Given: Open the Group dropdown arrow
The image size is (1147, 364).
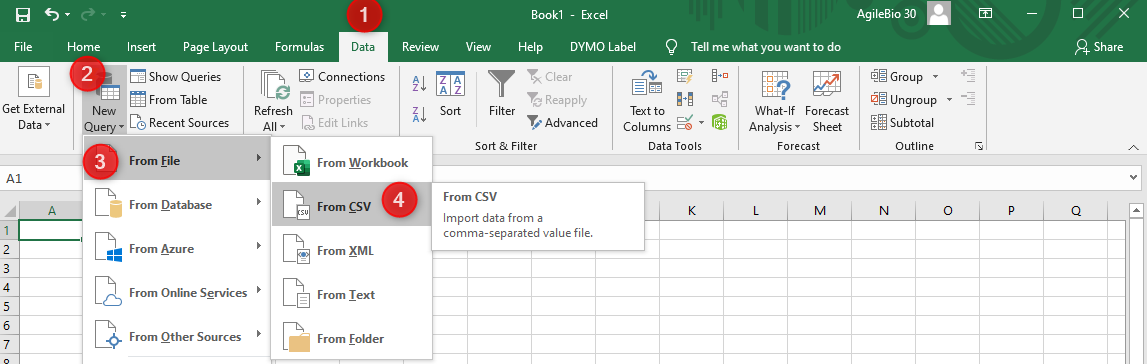Looking at the screenshot, I should pyautogui.click(x=936, y=77).
